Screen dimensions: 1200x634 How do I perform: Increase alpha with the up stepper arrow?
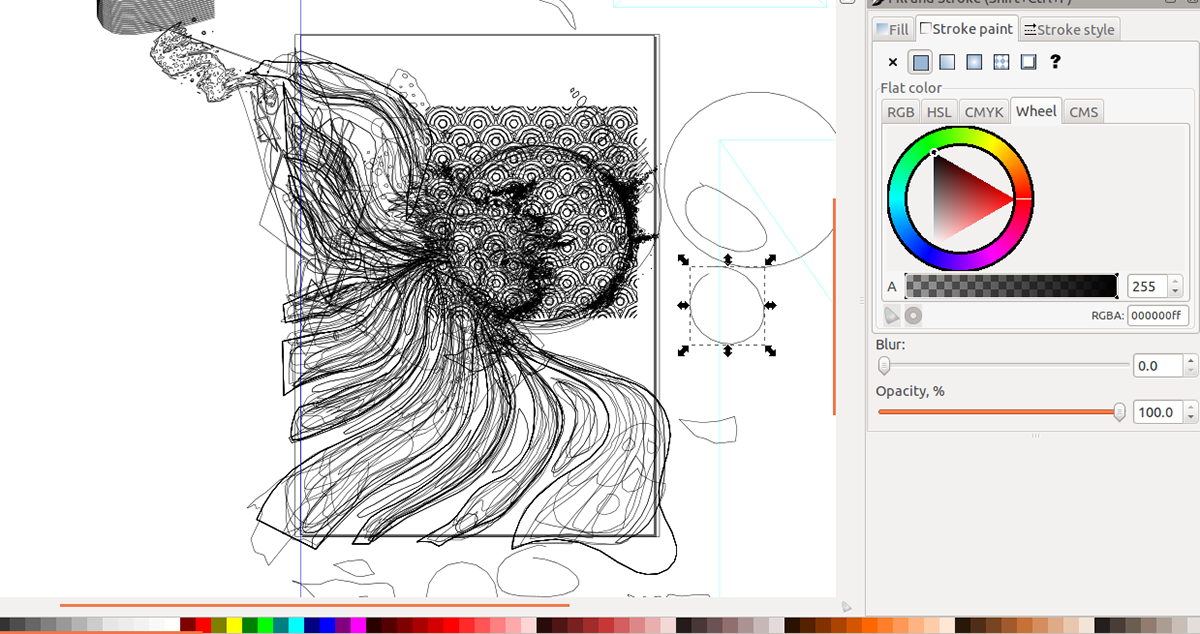[x=1177, y=281]
